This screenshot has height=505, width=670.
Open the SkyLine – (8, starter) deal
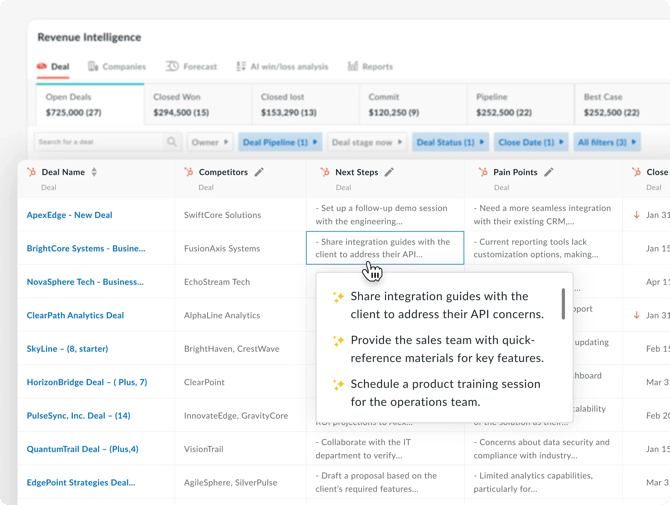pyautogui.click(x=68, y=349)
